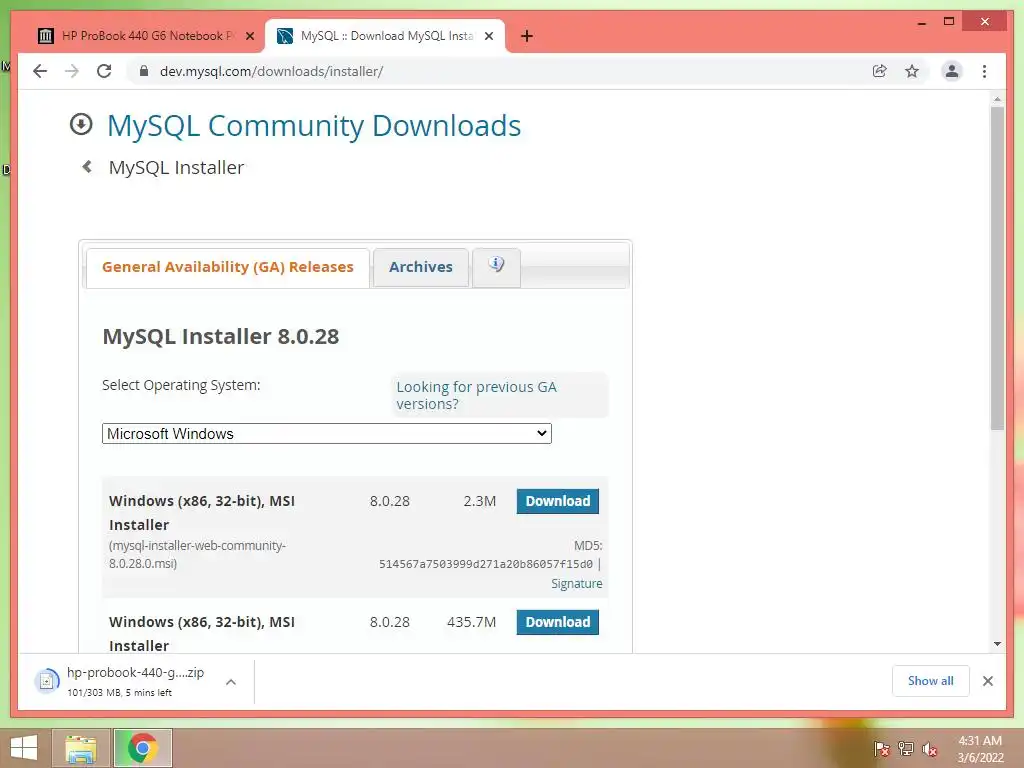Switch to MySQL Download MySQL Installer tab
The image size is (1024, 768).
[x=385, y=36]
